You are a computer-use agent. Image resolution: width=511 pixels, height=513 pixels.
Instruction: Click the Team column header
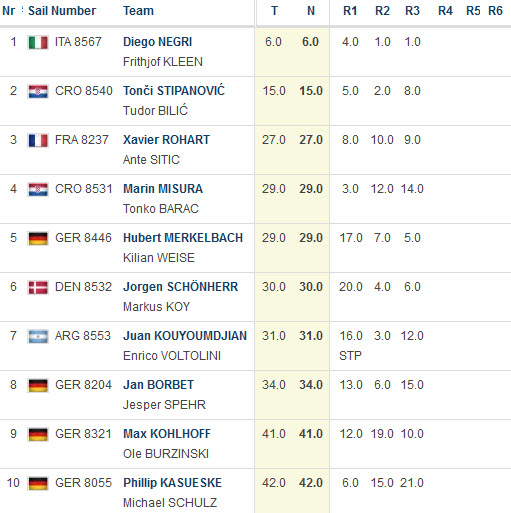tap(138, 11)
